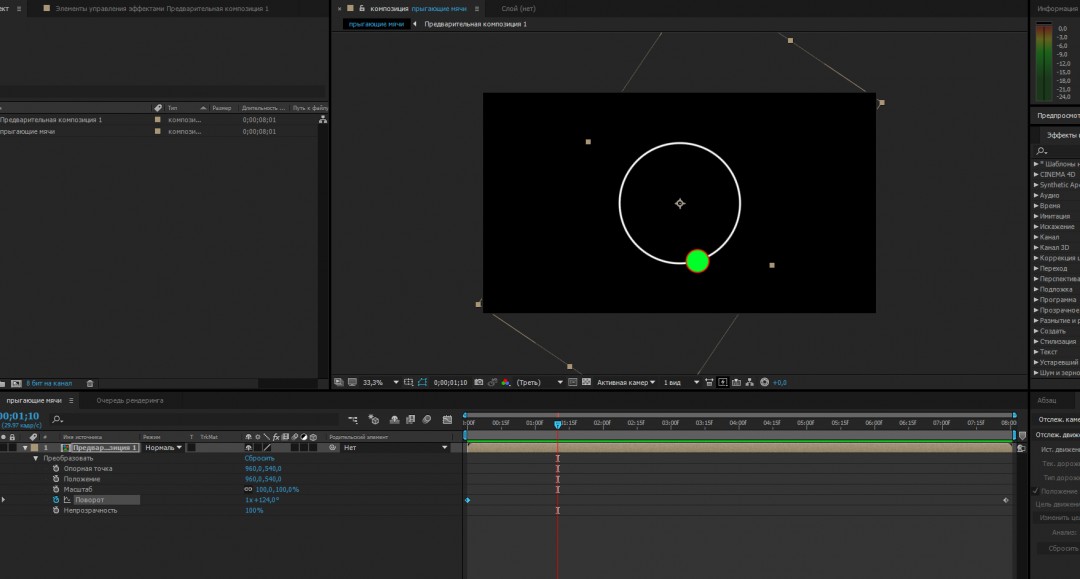Toggle the Непрозрачность opacity stopwatch
Viewport: 1080px width, 579px height.
pyautogui.click(x=56, y=511)
